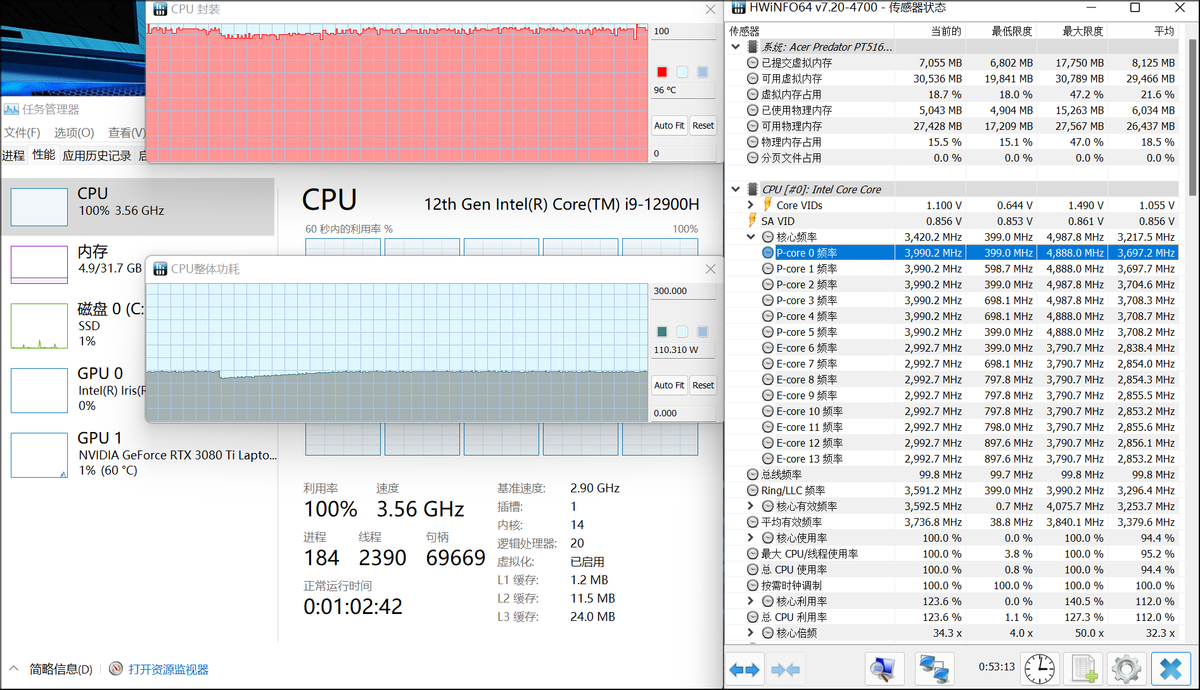Click the clock reset timer icon
Image resolution: width=1200 pixels, height=690 pixels.
(x=1039, y=669)
